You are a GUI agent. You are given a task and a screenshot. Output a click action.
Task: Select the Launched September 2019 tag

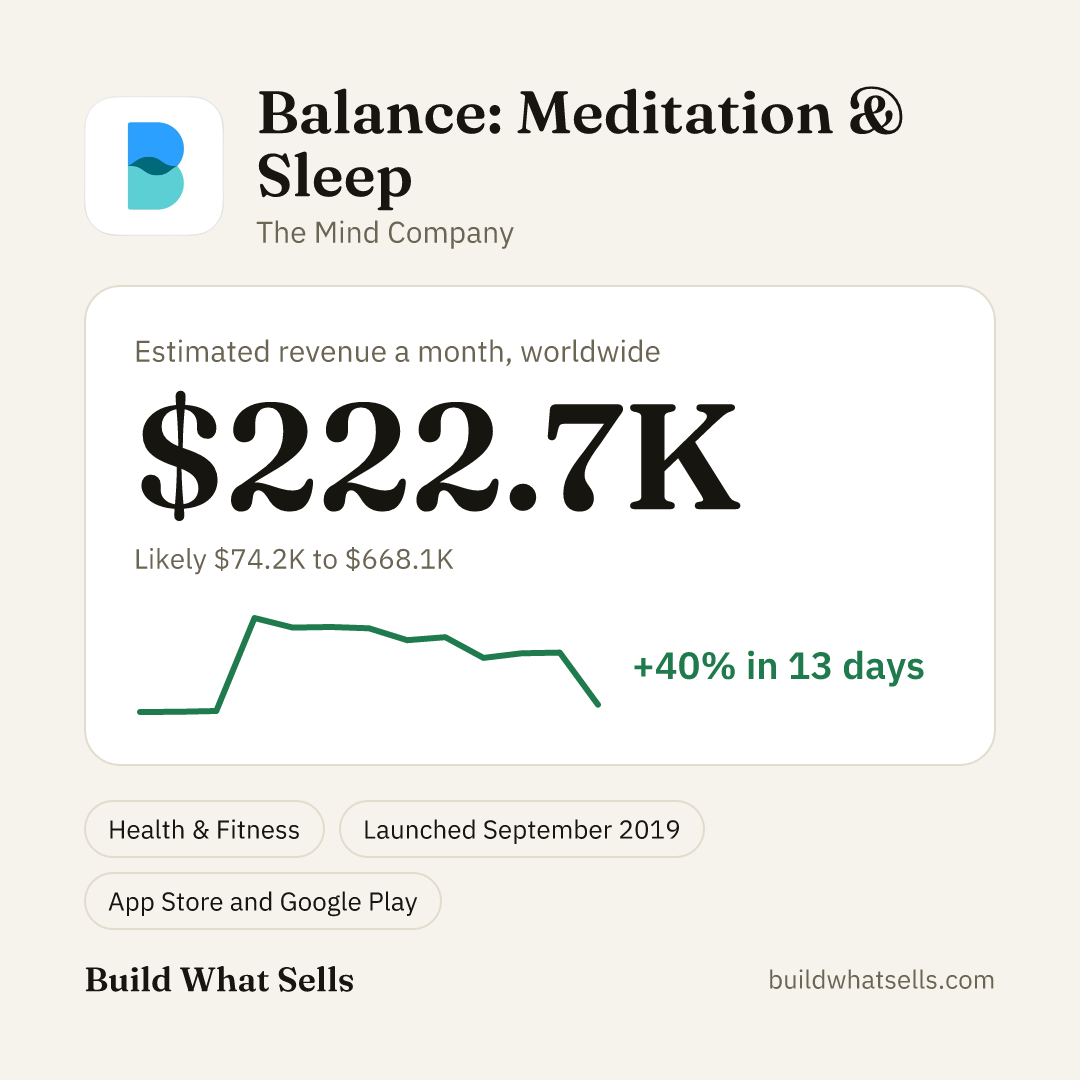521,829
